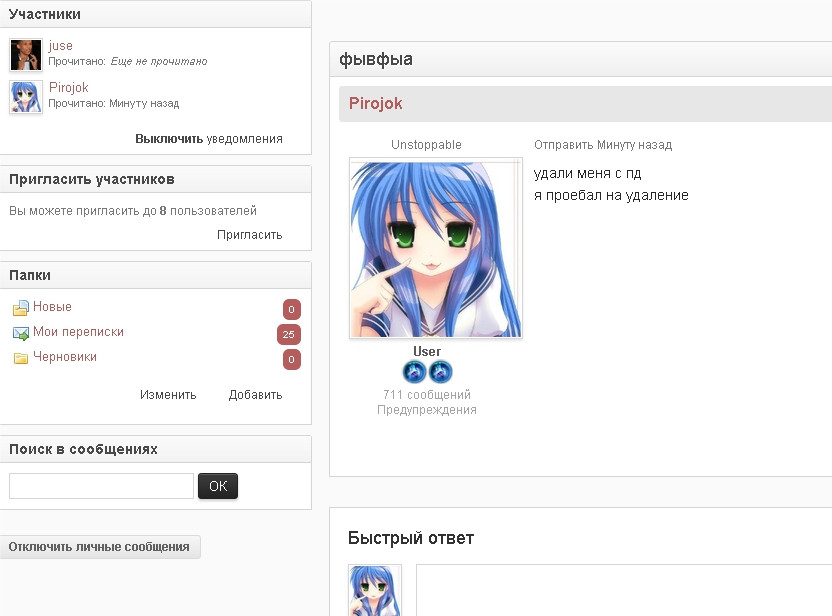Click the OK search button
The image size is (832, 616).
218,486
